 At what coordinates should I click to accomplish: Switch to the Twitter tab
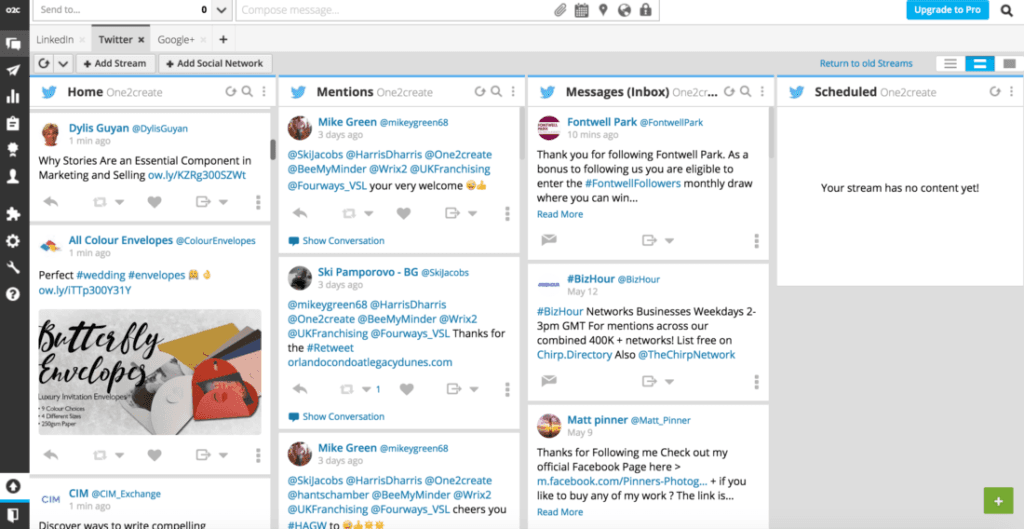click(116, 40)
